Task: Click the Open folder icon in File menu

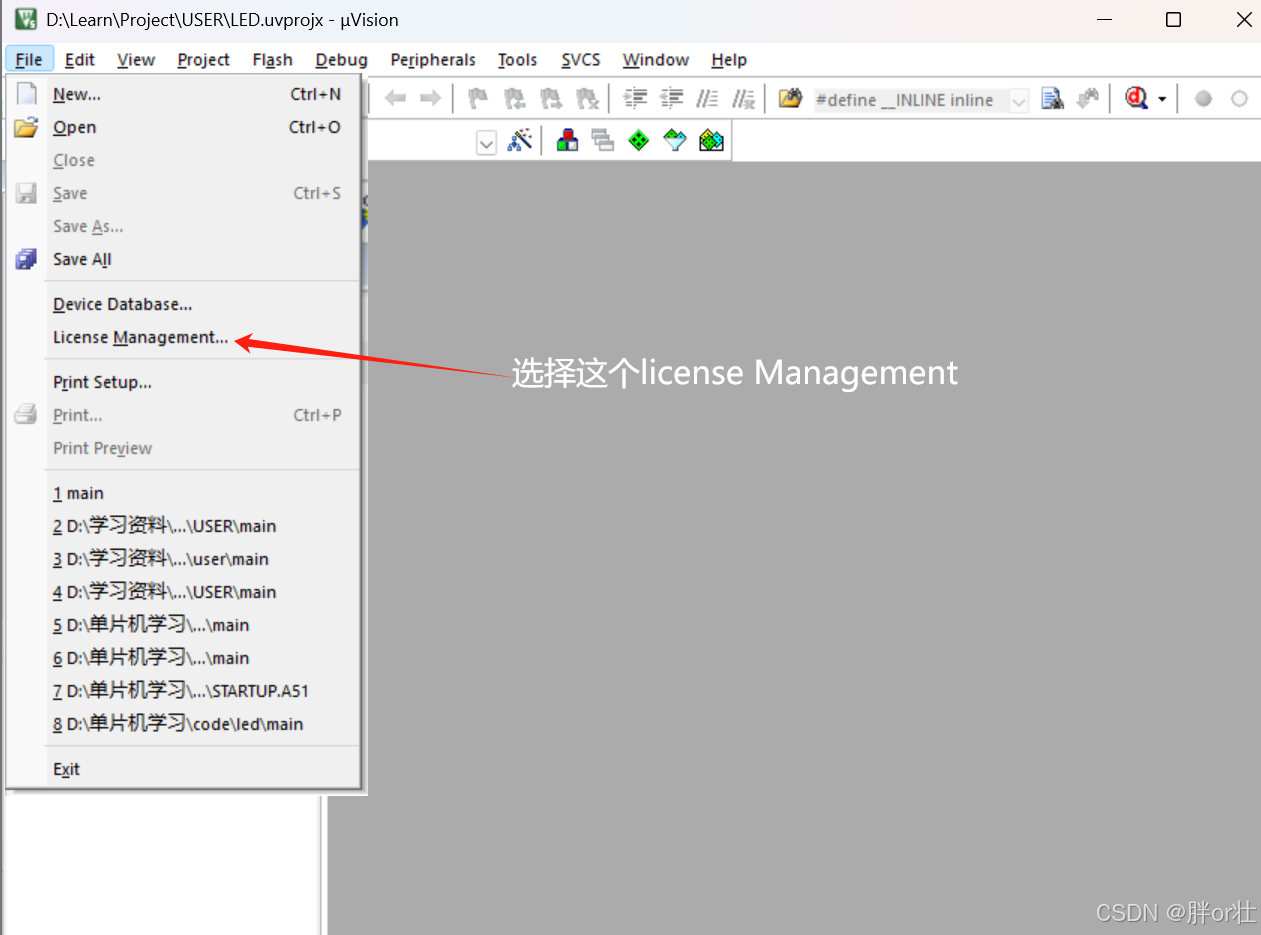Action: pos(26,128)
